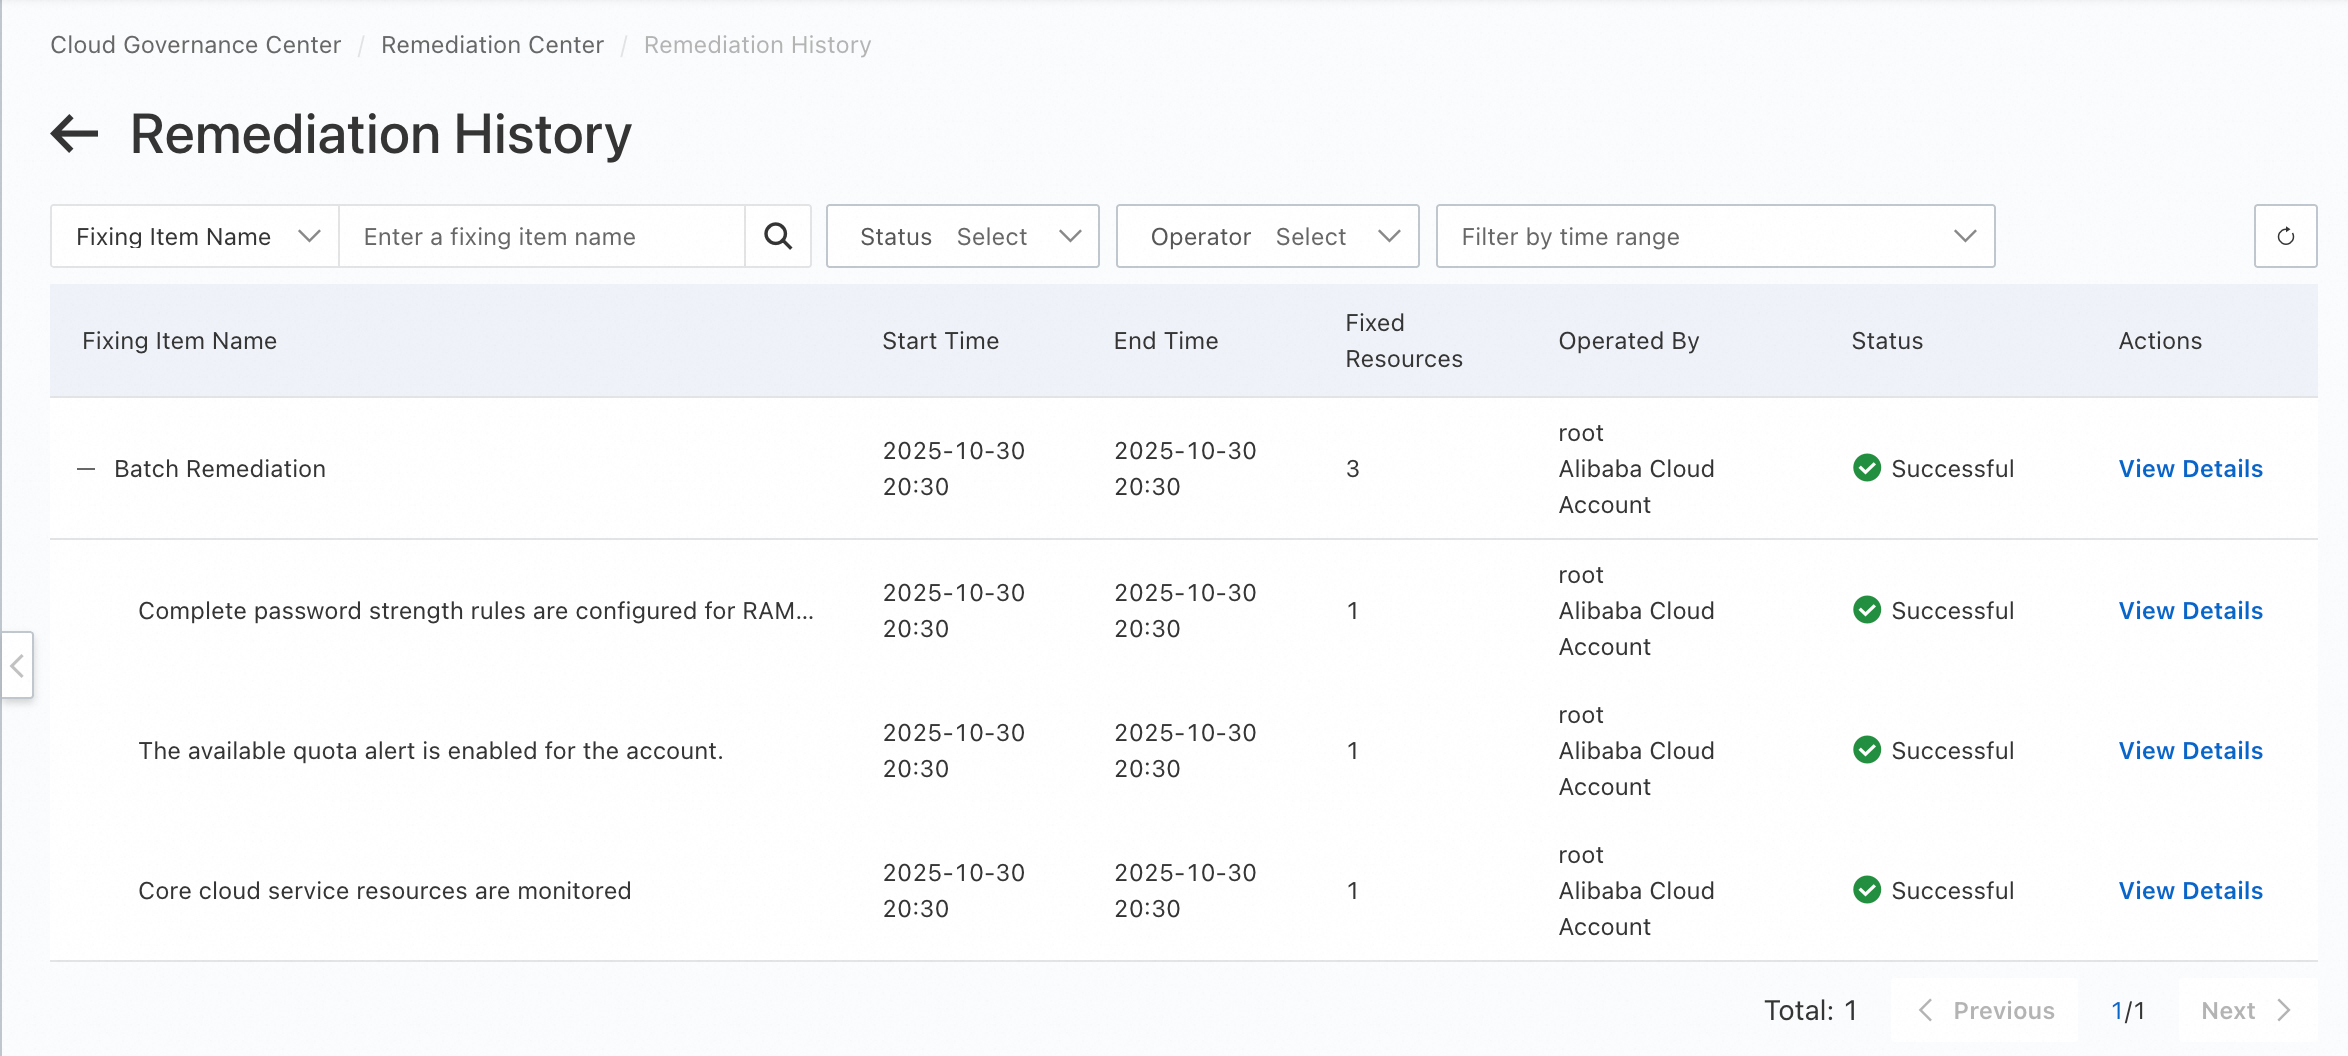Click the search magnifier icon

[x=778, y=237]
